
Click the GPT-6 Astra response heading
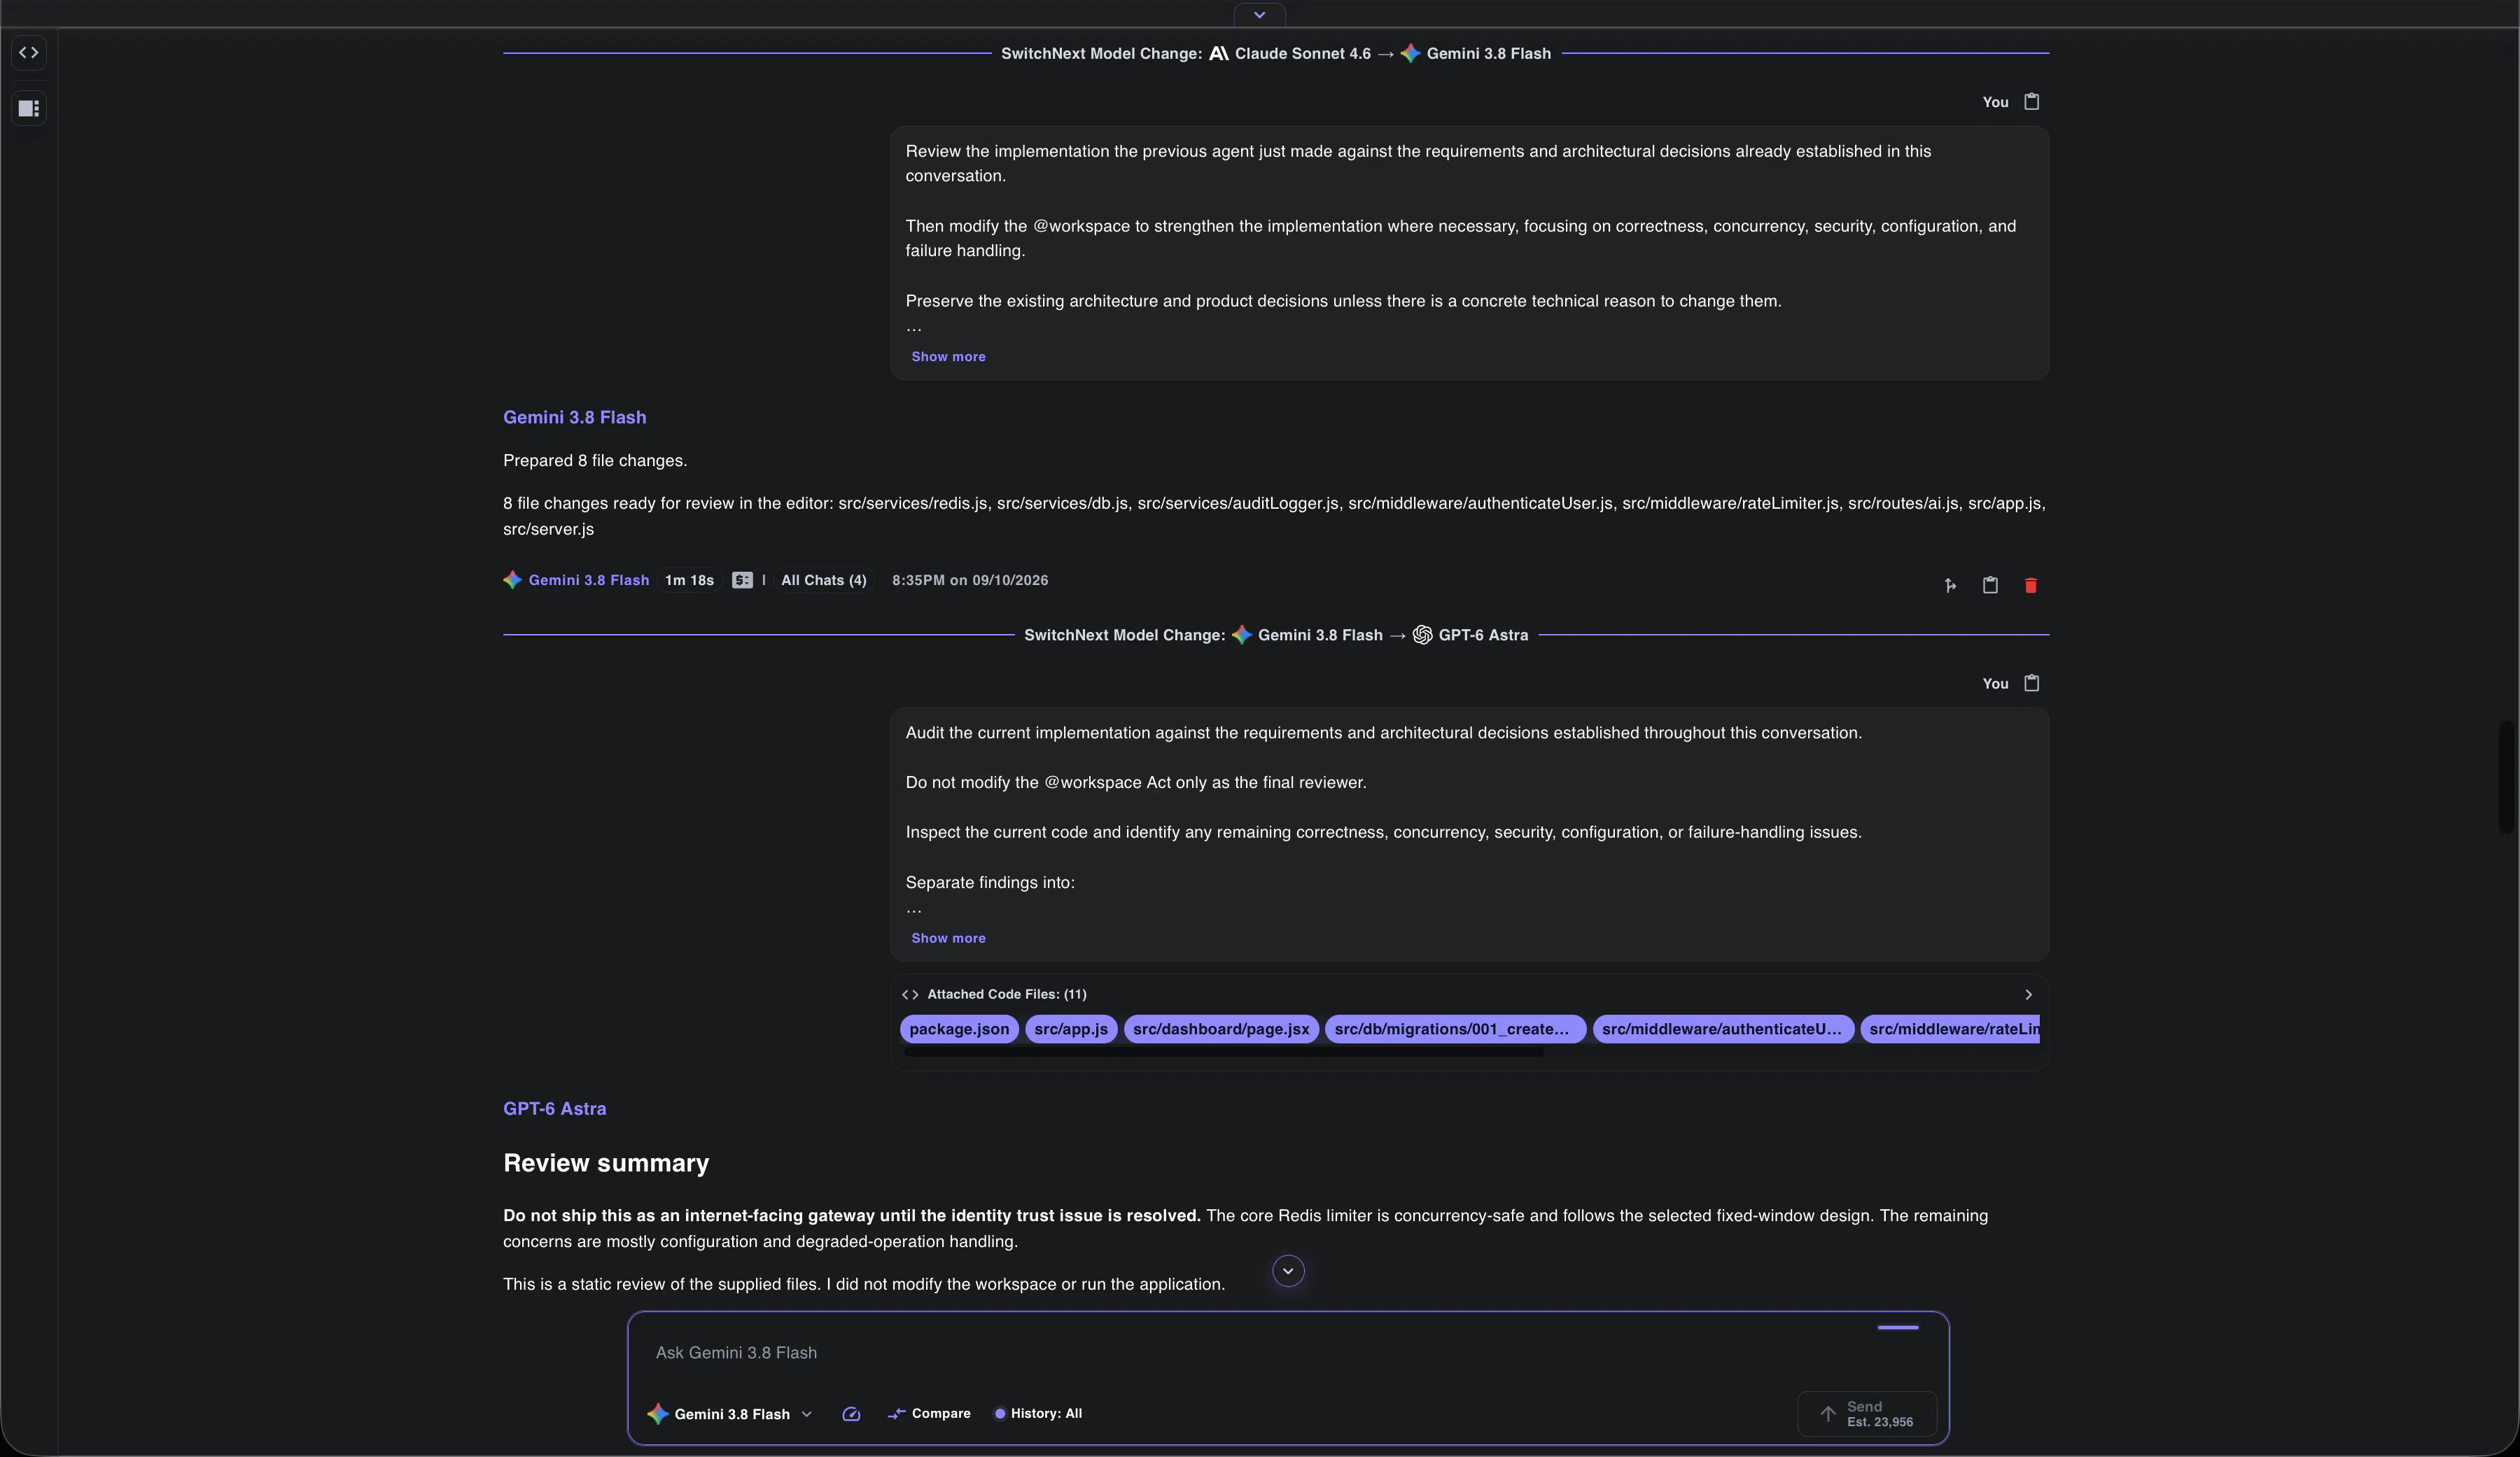click(554, 1108)
